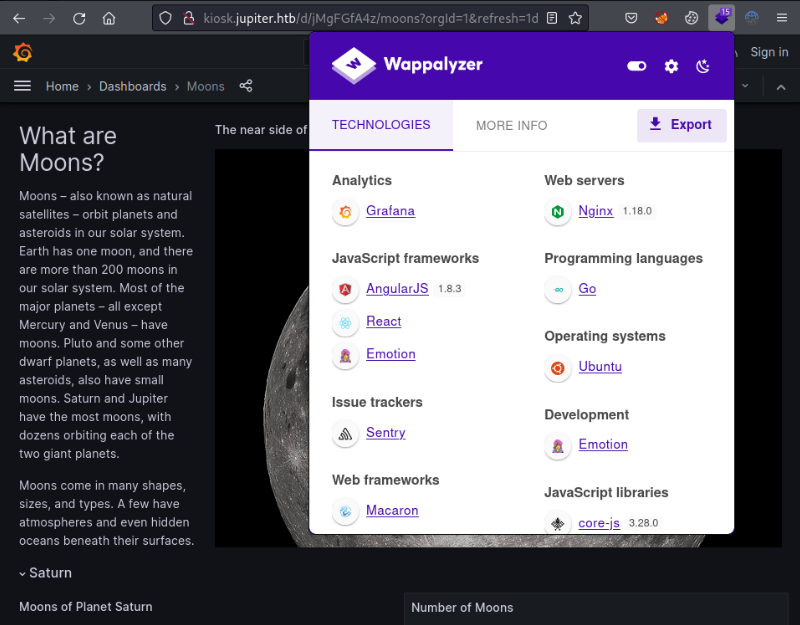The width and height of the screenshot is (800, 625).
Task: Click the URL address bar field
Action: pos(370,18)
